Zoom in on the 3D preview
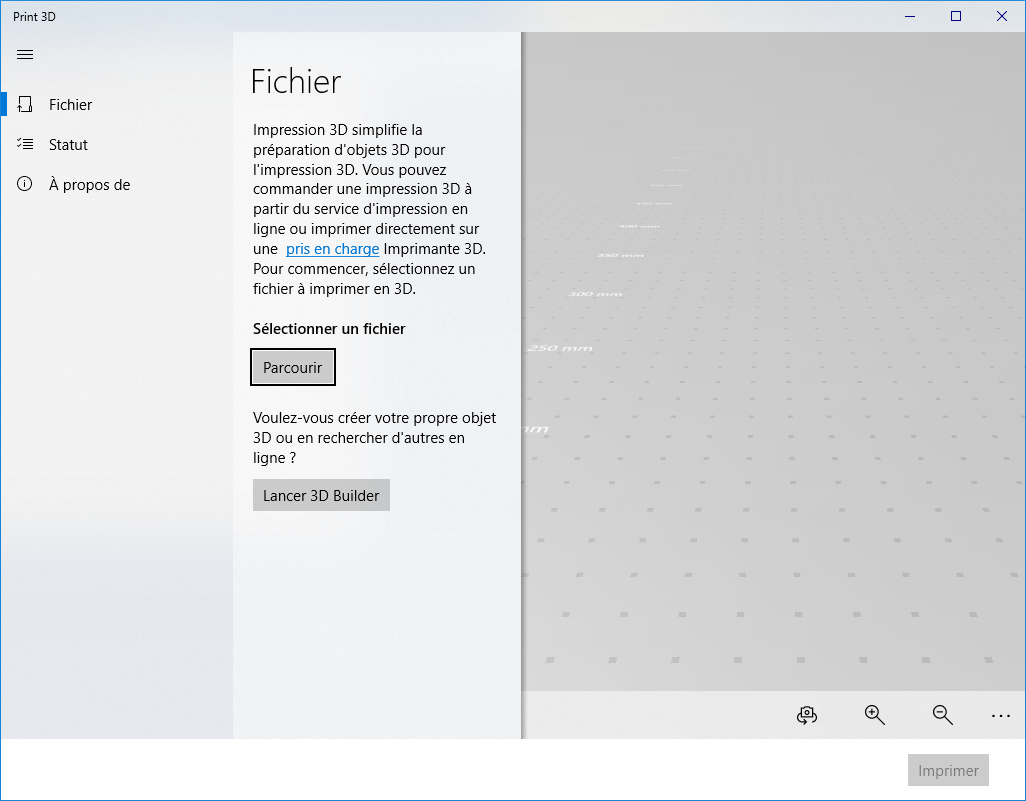The height and width of the screenshot is (801, 1026). pyautogui.click(x=874, y=715)
